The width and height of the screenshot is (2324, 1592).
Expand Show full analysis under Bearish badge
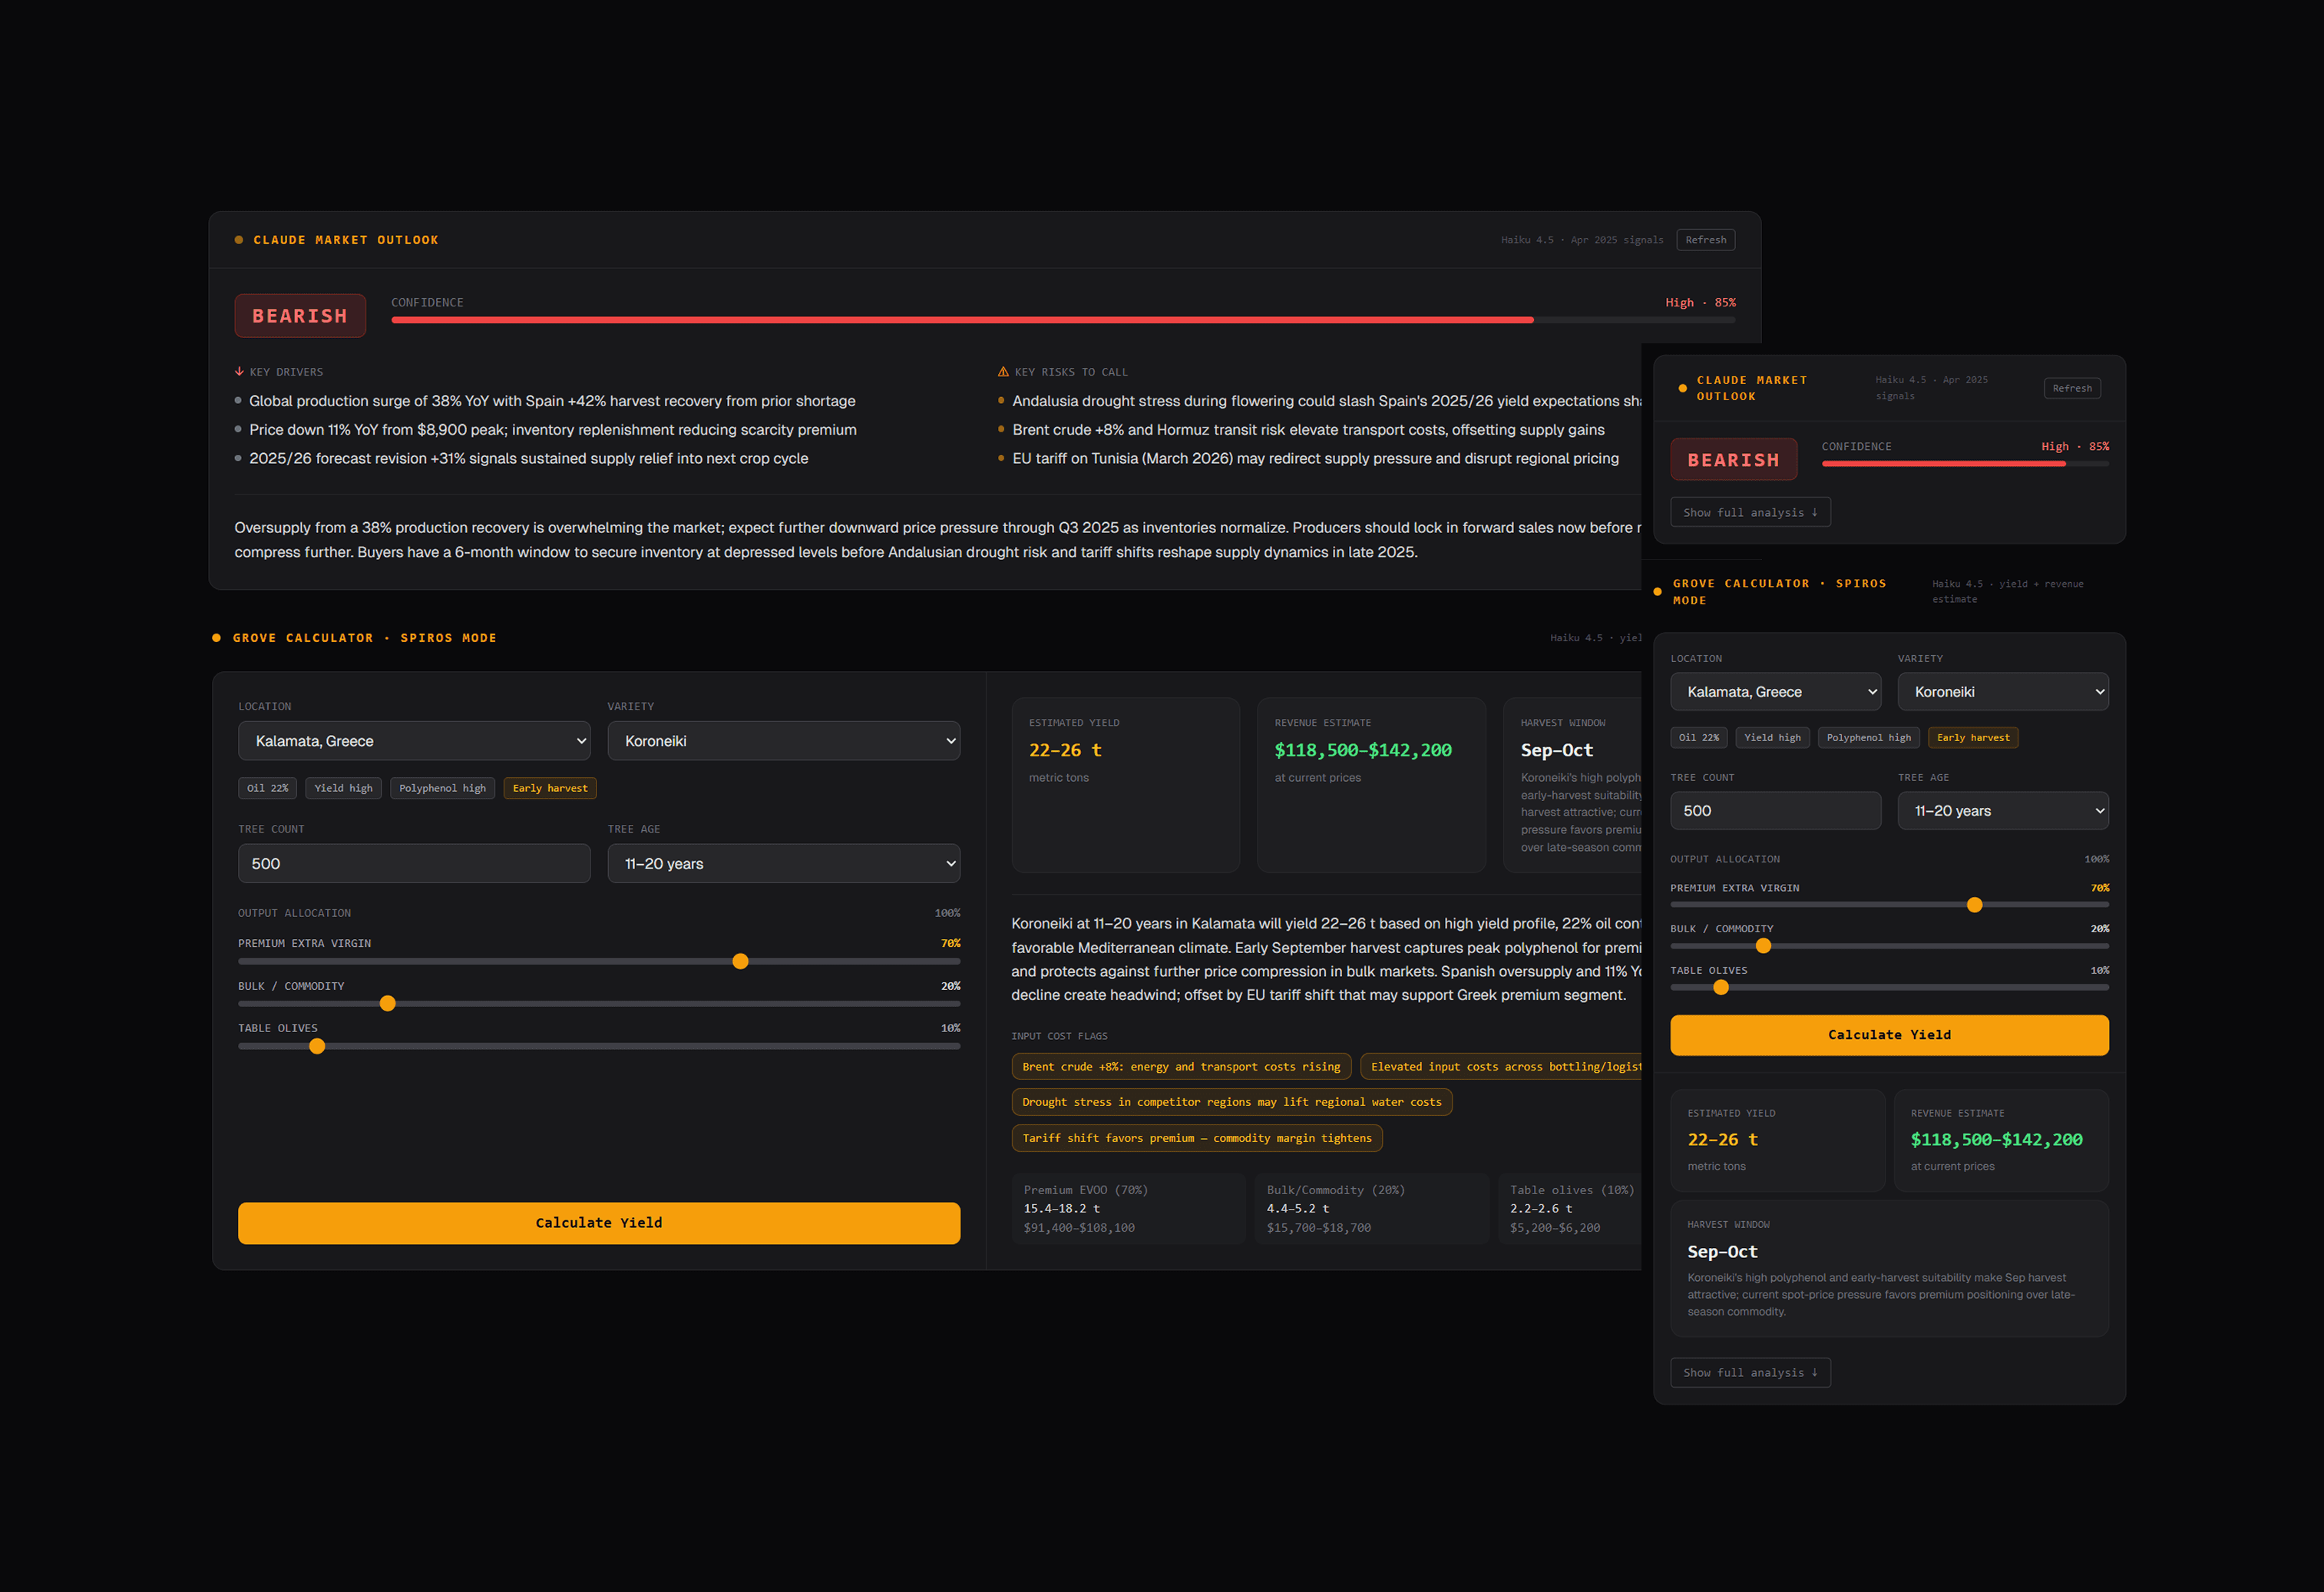1749,512
